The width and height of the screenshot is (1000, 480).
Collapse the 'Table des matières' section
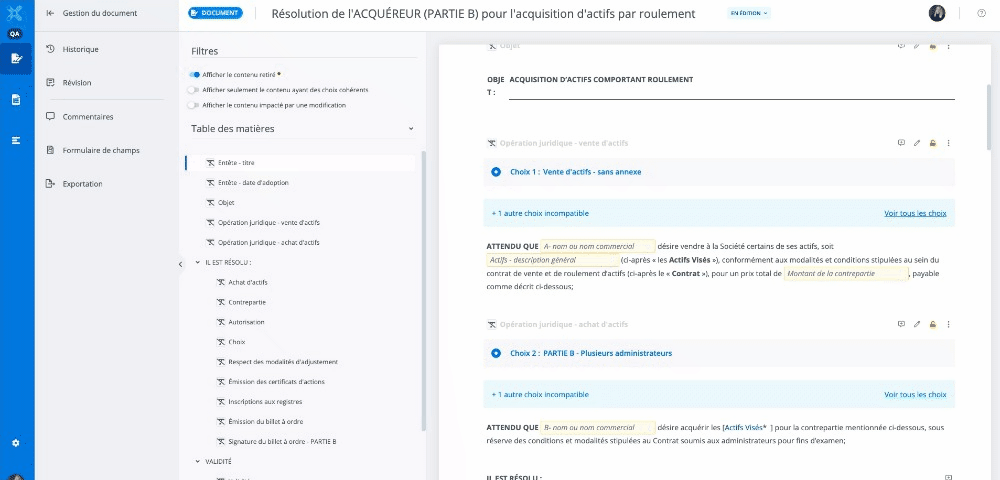pos(410,128)
